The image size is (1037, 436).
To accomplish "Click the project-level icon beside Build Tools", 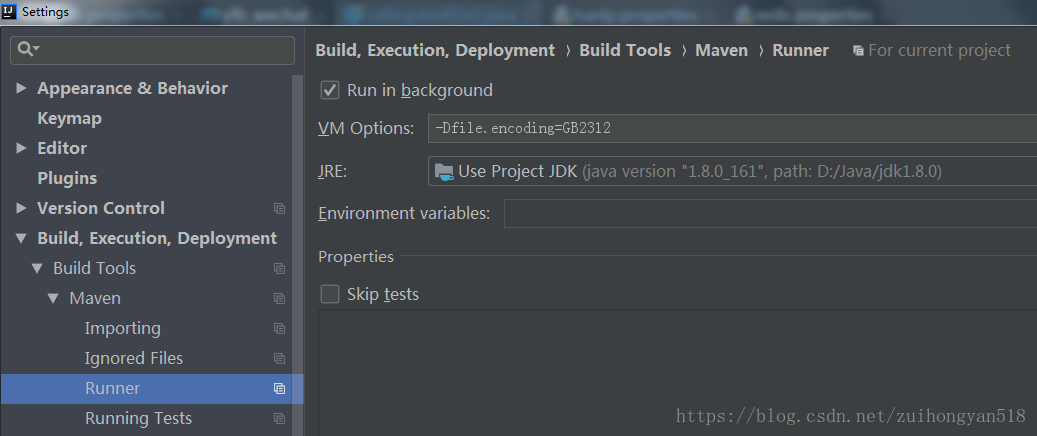I will (x=280, y=269).
